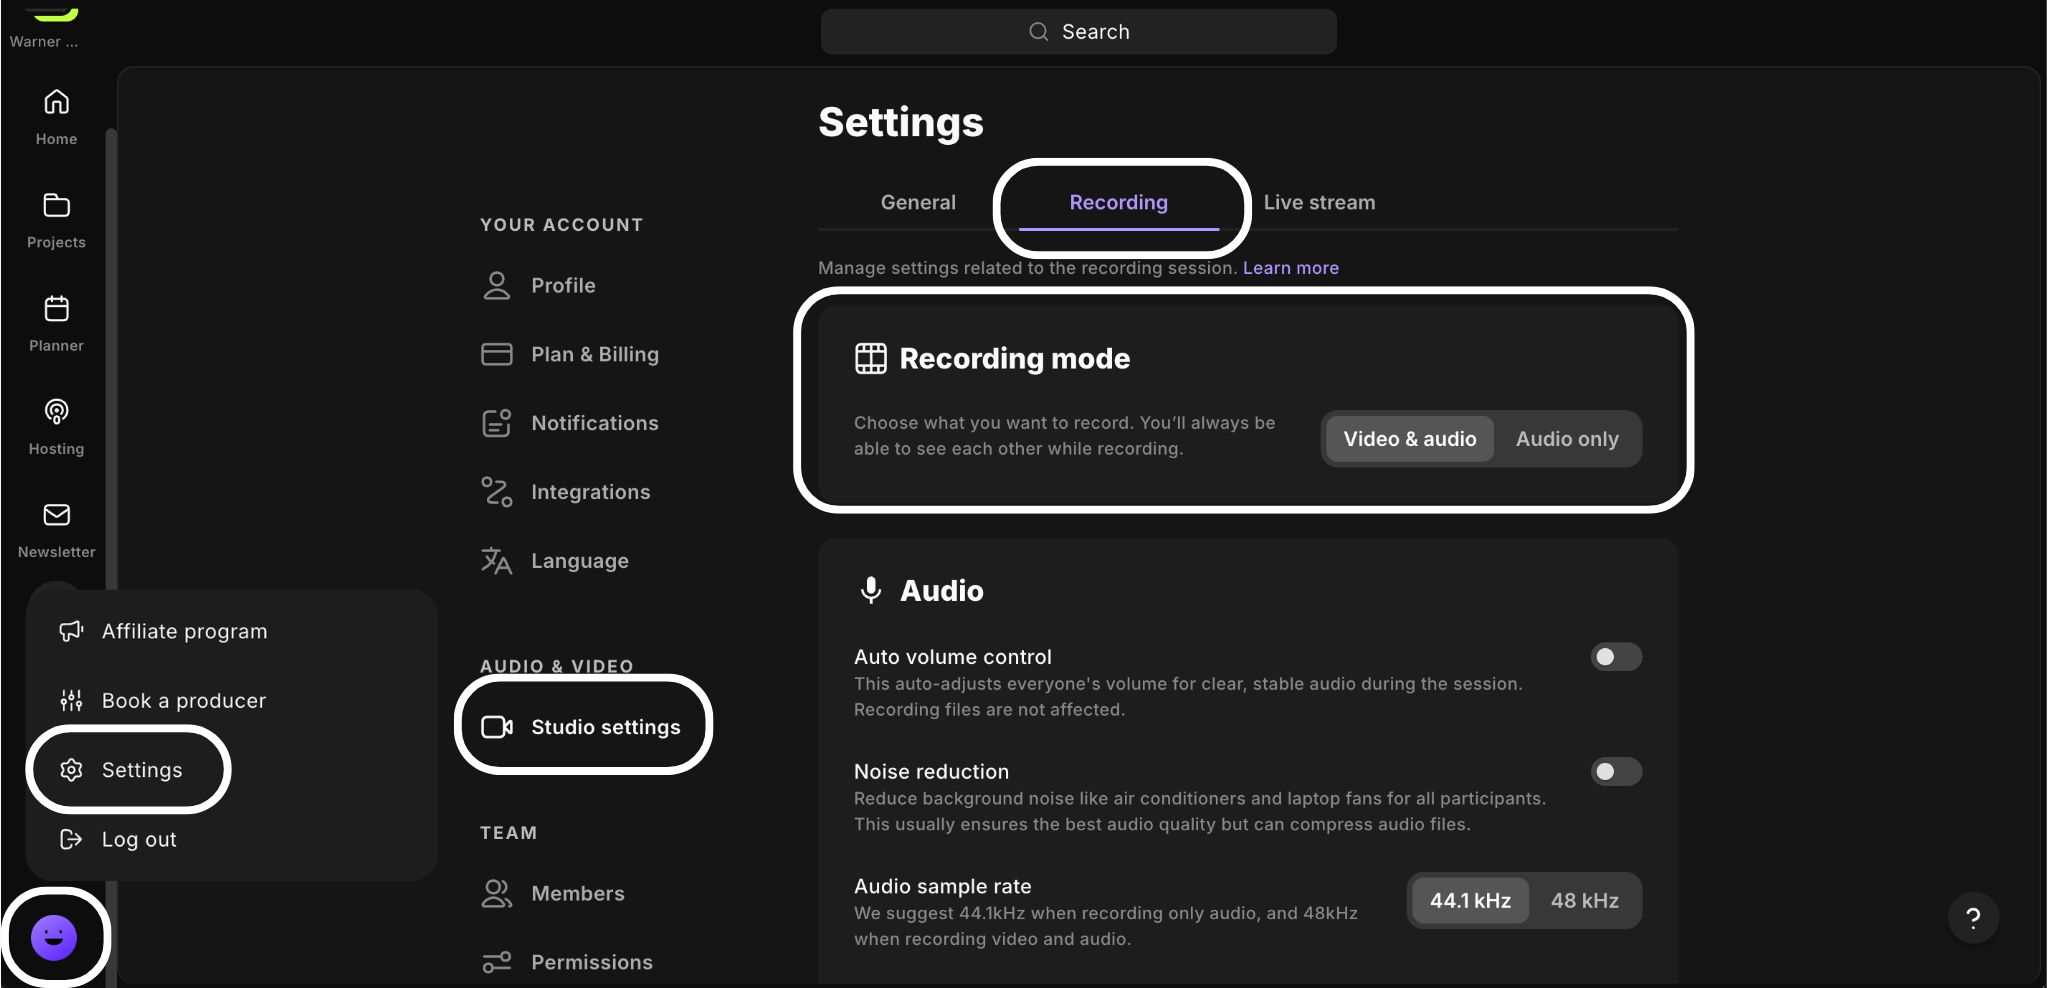
Task: Click the Search field
Action: click(x=1078, y=32)
